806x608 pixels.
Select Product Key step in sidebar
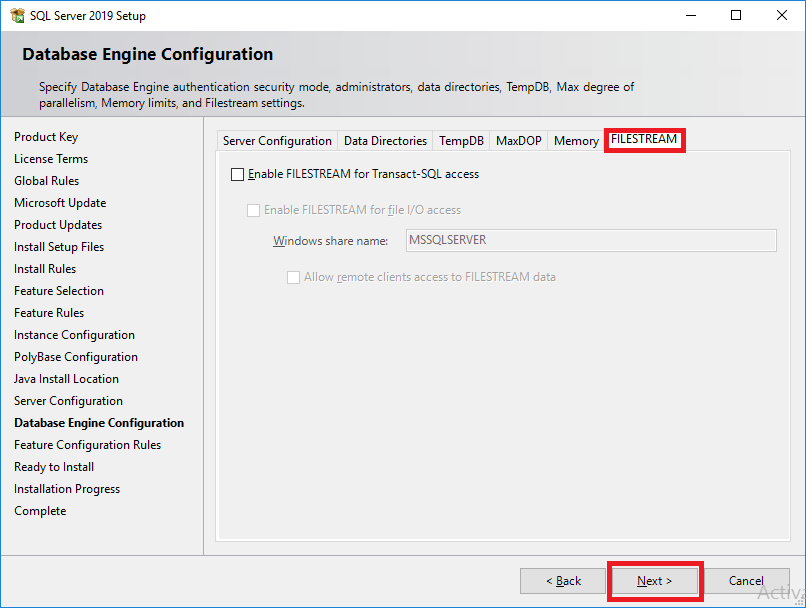(46, 137)
